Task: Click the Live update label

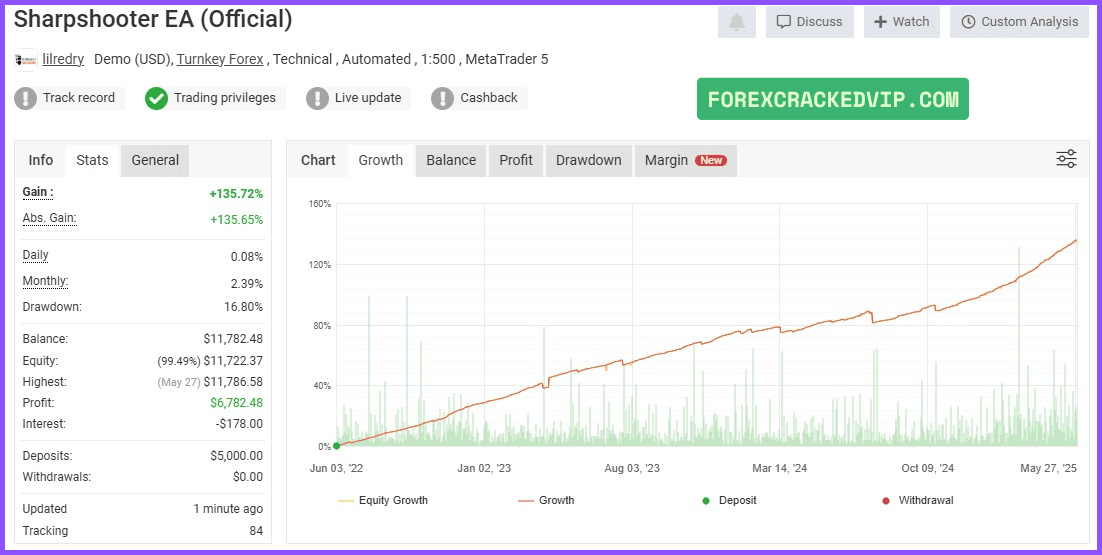Action: click(x=368, y=98)
